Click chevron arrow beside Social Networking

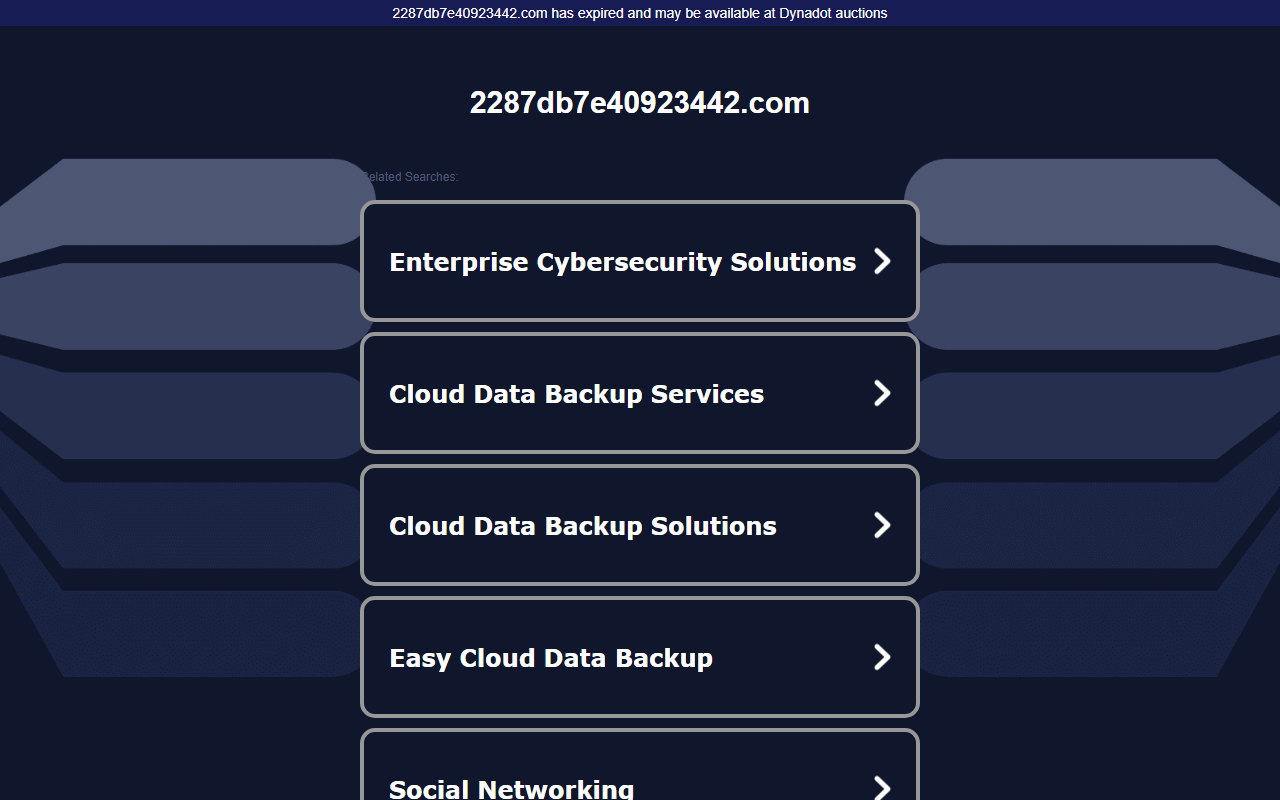coord(882,787)
